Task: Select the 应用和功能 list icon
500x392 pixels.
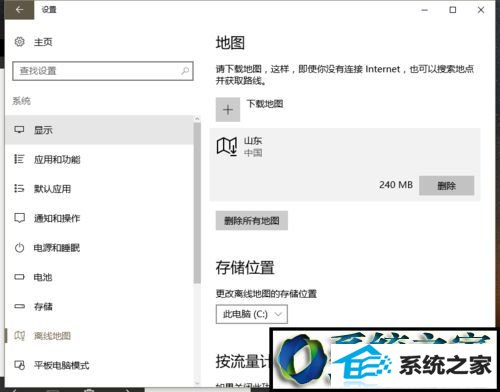Action: click(19, 159)
